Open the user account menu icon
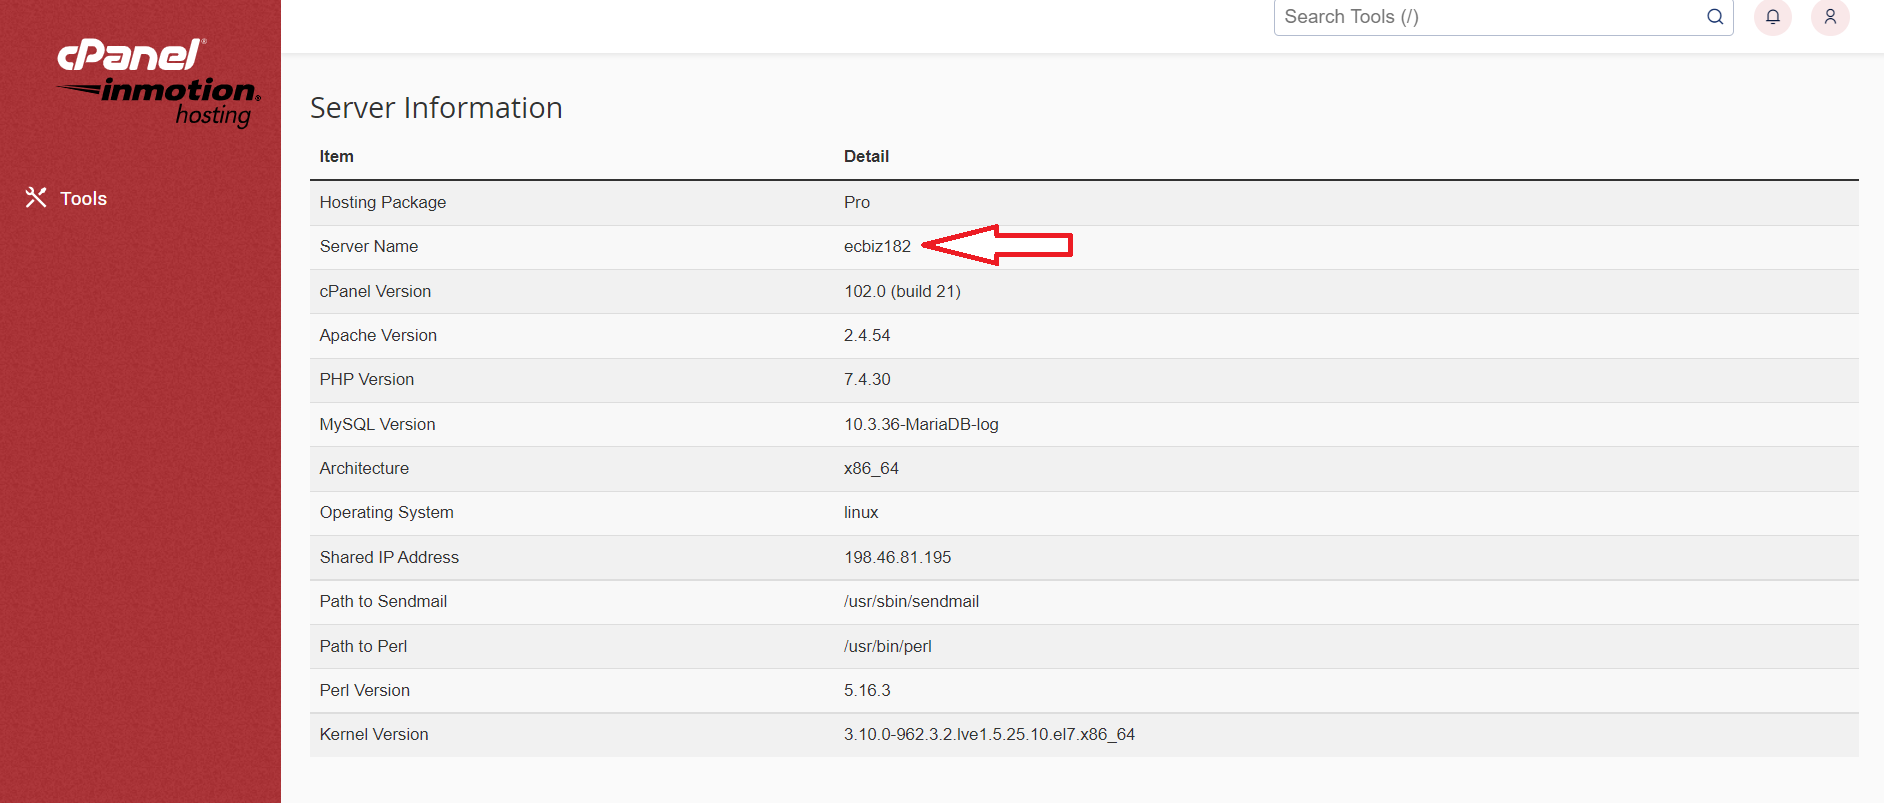The height and width of the screenshot is (803, 1884). click(x=1829, y=17)
